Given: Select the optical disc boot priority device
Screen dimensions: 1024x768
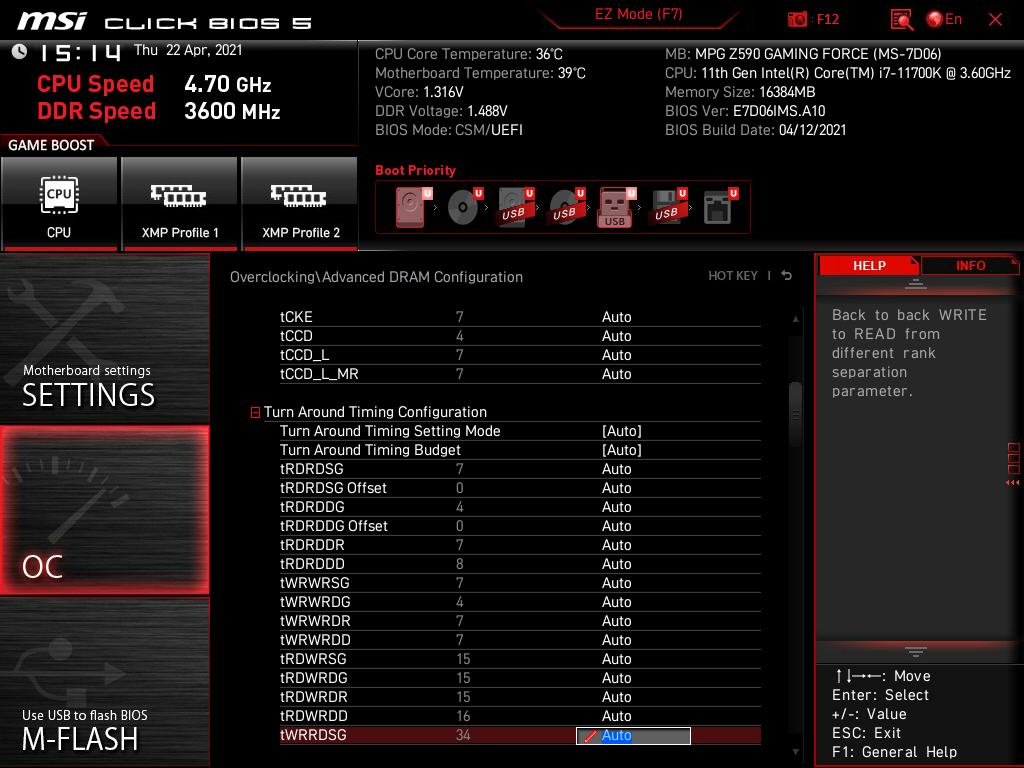Looking at the screenshot, I should click(464, 207).
